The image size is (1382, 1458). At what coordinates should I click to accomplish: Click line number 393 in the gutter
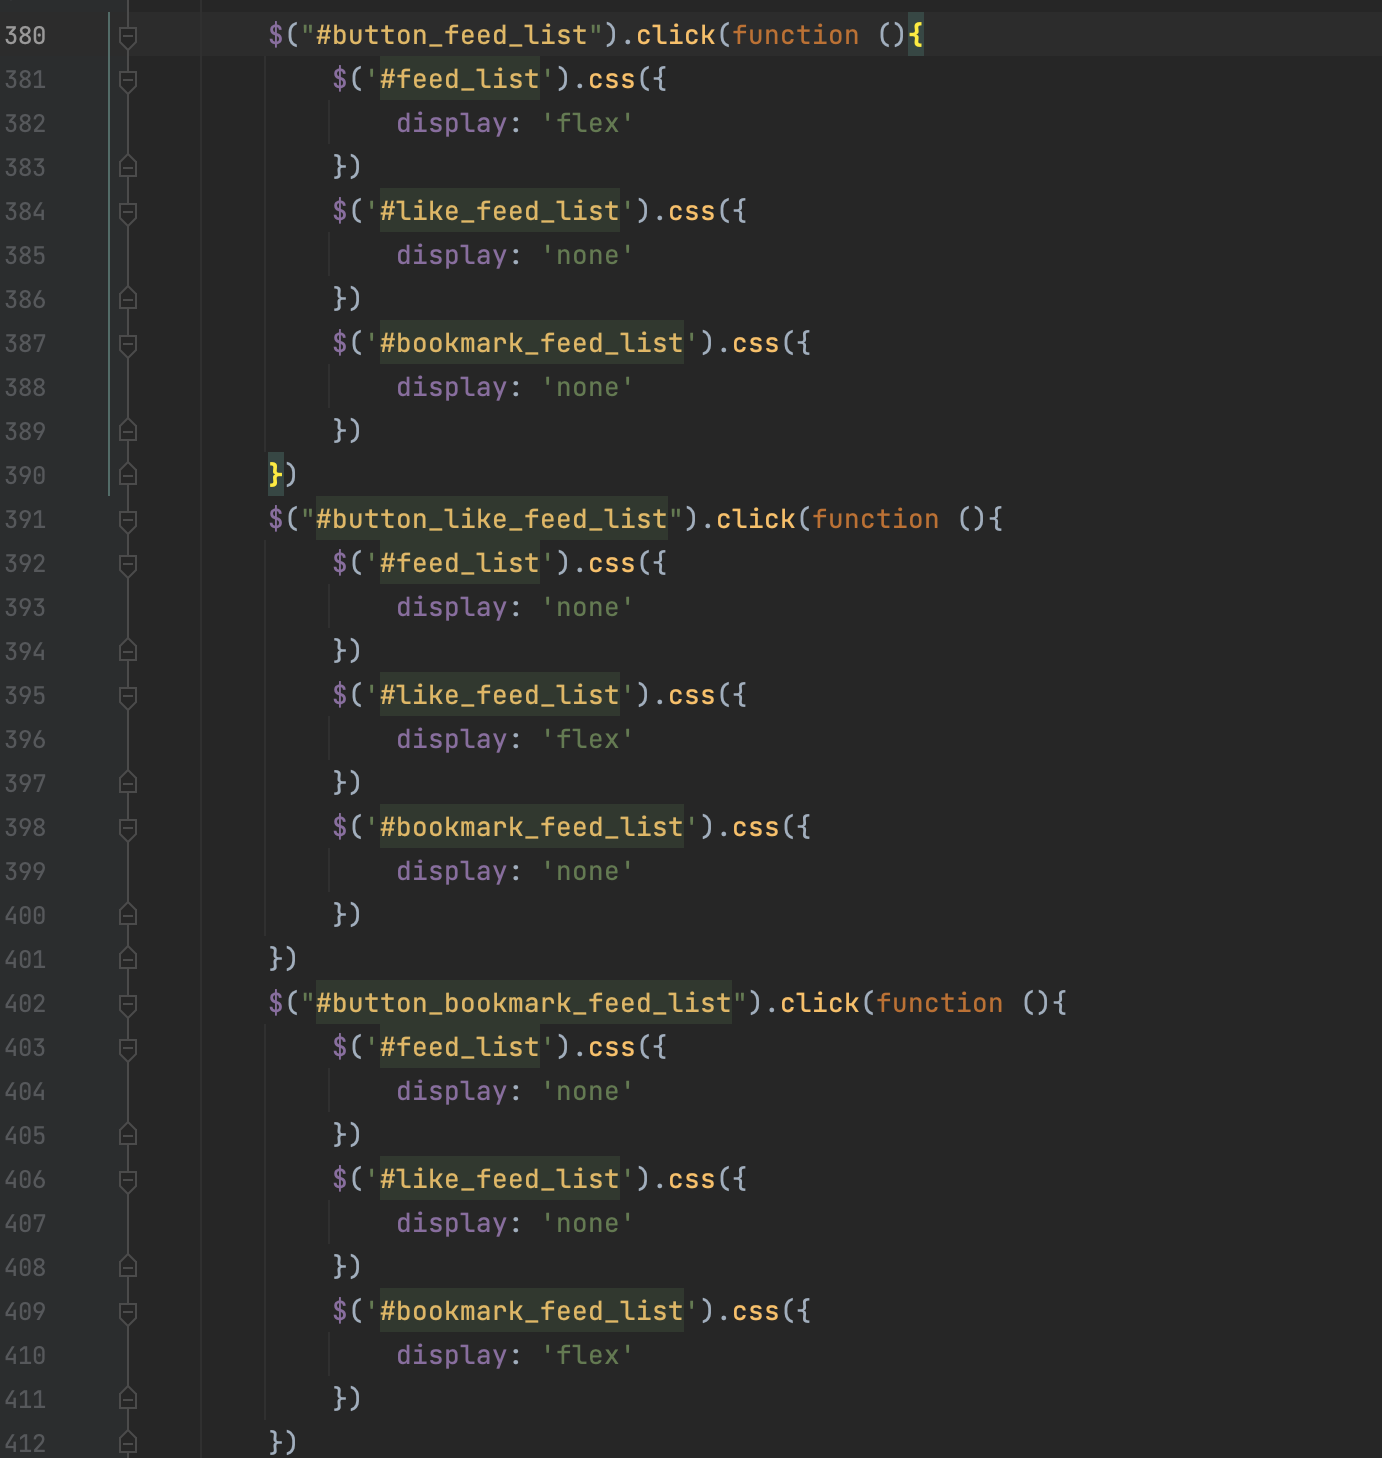[25, 608]
